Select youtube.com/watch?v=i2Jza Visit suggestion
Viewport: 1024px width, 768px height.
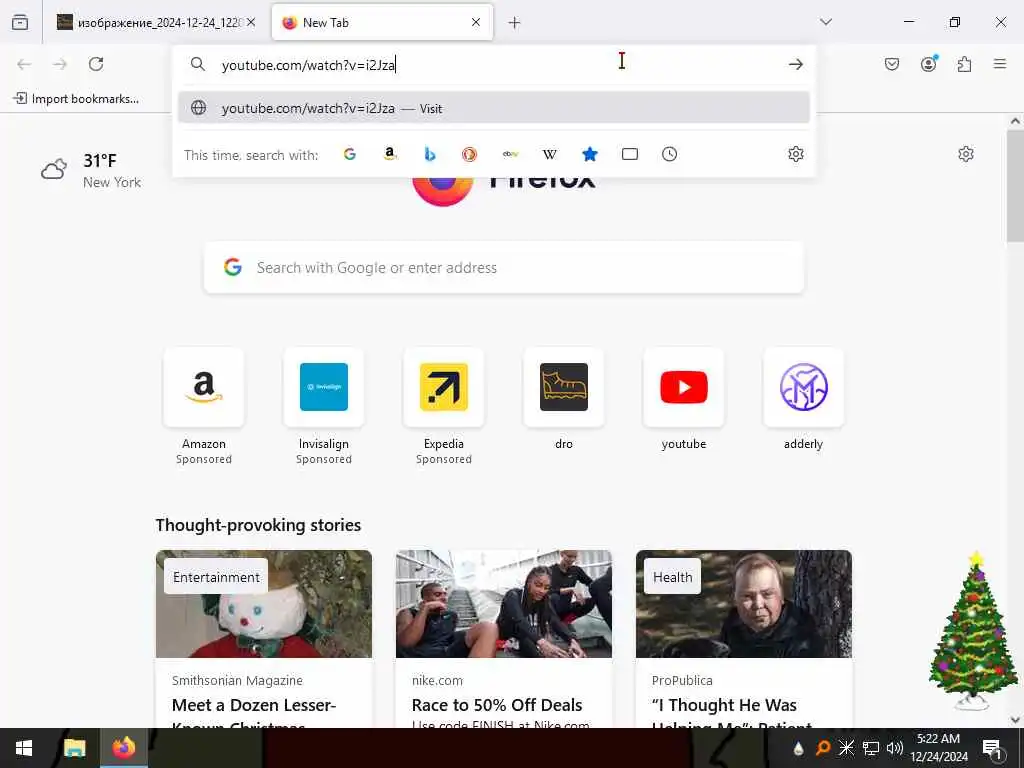tap(494, 108)
